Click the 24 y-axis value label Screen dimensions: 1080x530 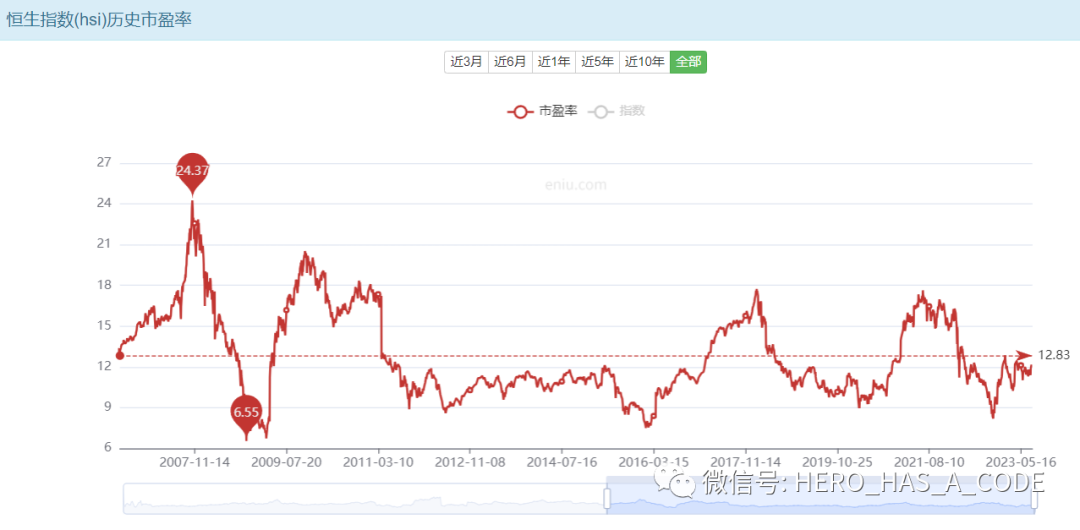pyautogui.click(x=105, y=204)
